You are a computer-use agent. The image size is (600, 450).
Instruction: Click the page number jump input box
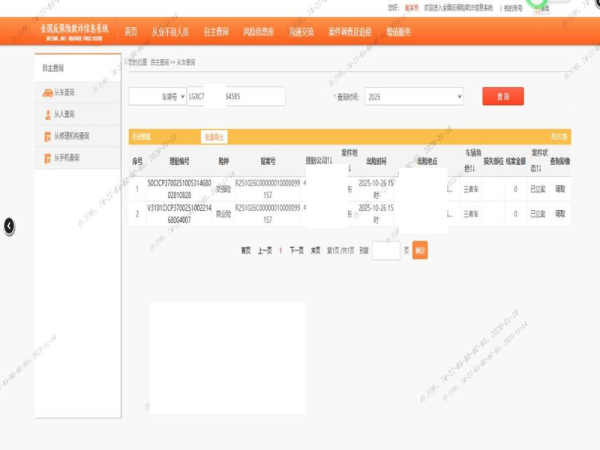point(386,250)
